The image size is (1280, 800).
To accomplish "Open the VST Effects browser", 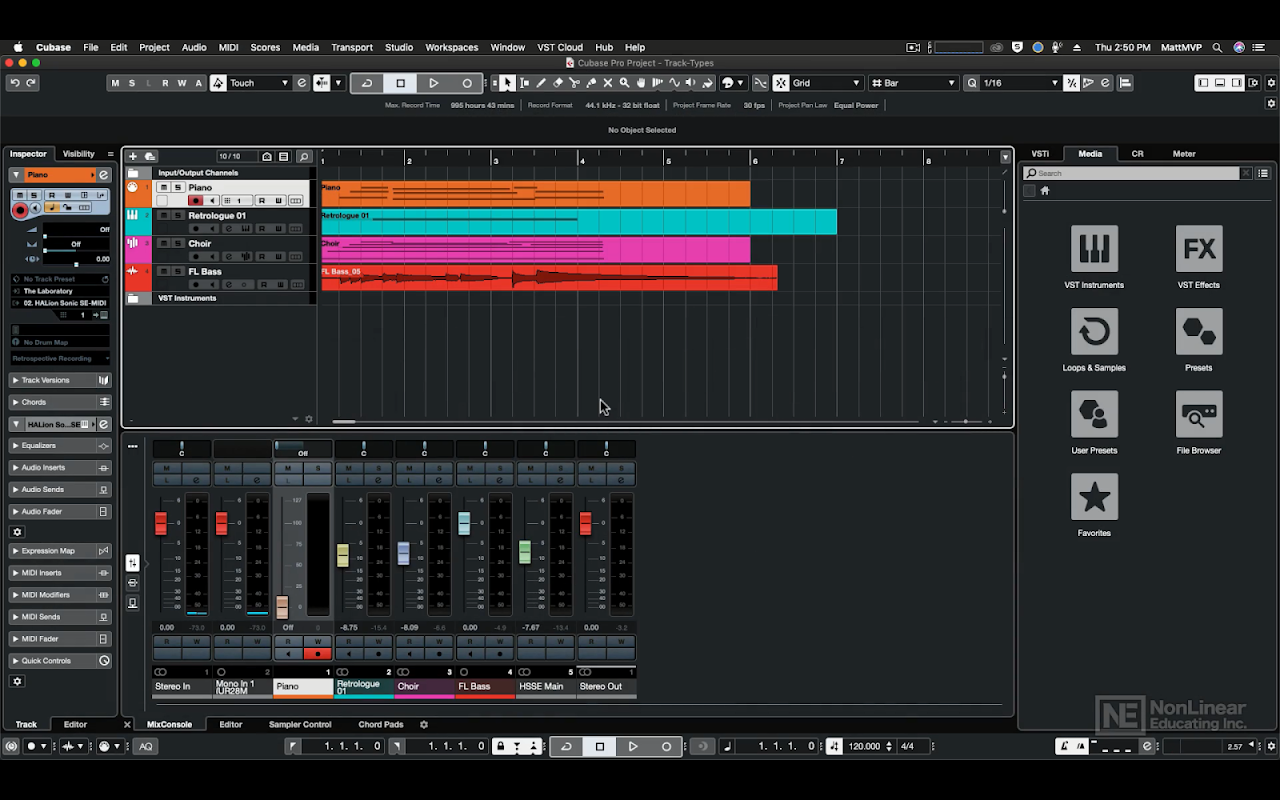I will point(1198,249).
